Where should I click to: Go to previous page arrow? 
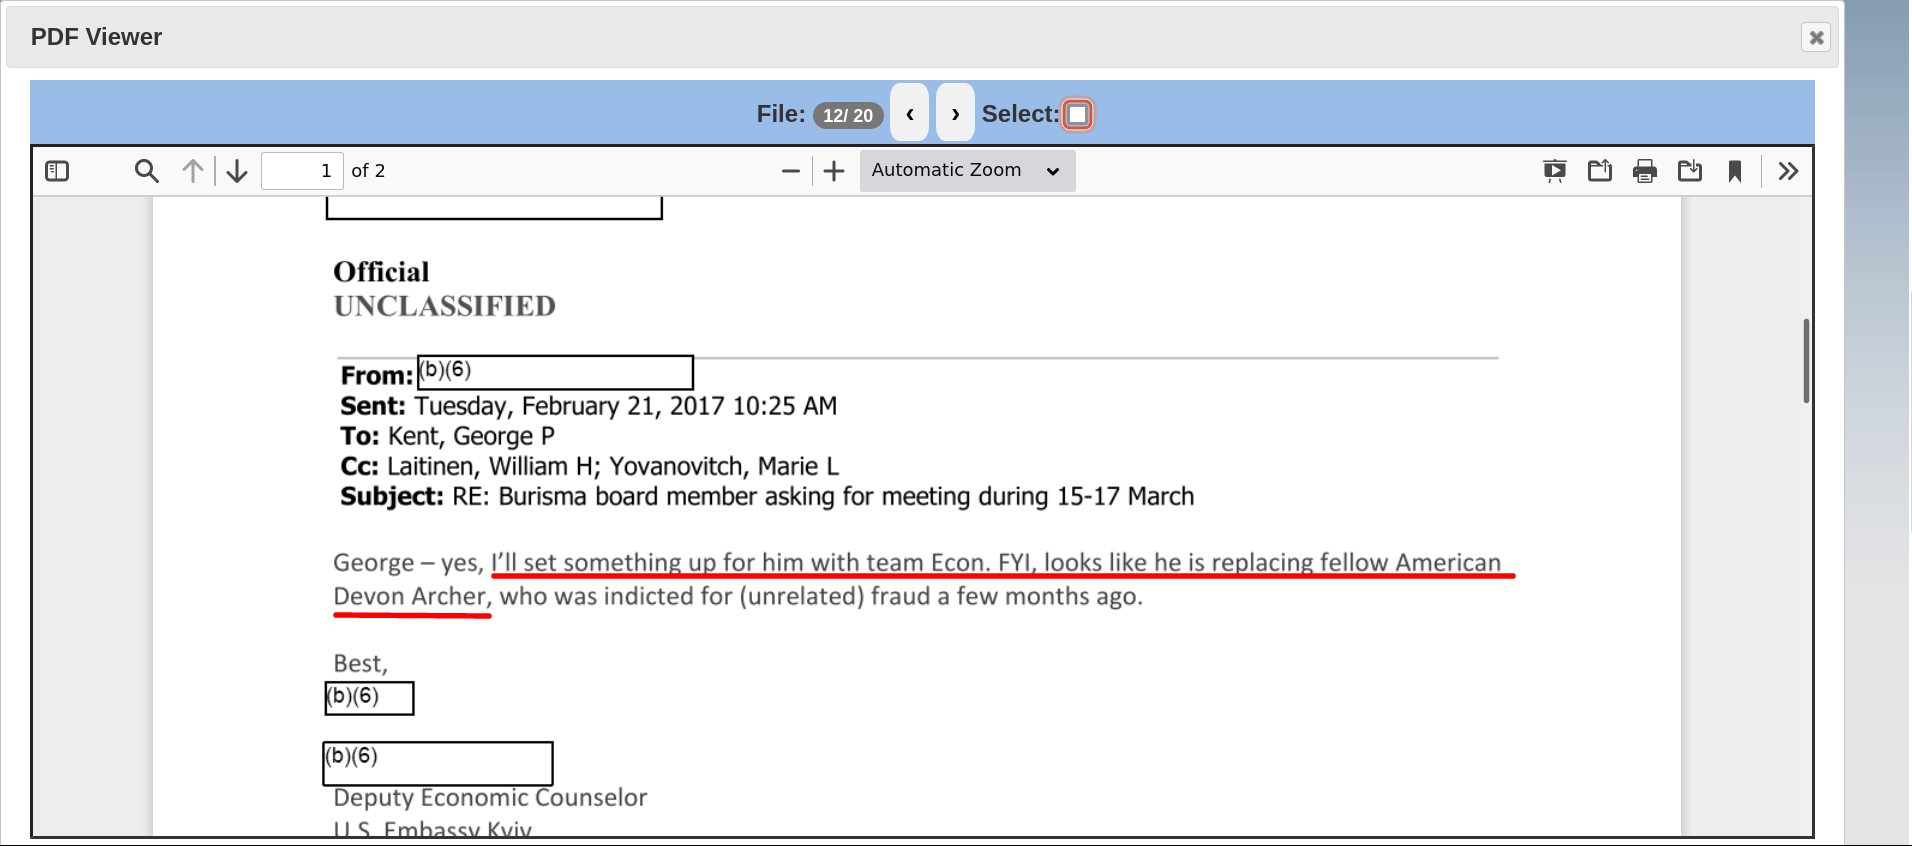pyautogui.click(x=193, y=171)
